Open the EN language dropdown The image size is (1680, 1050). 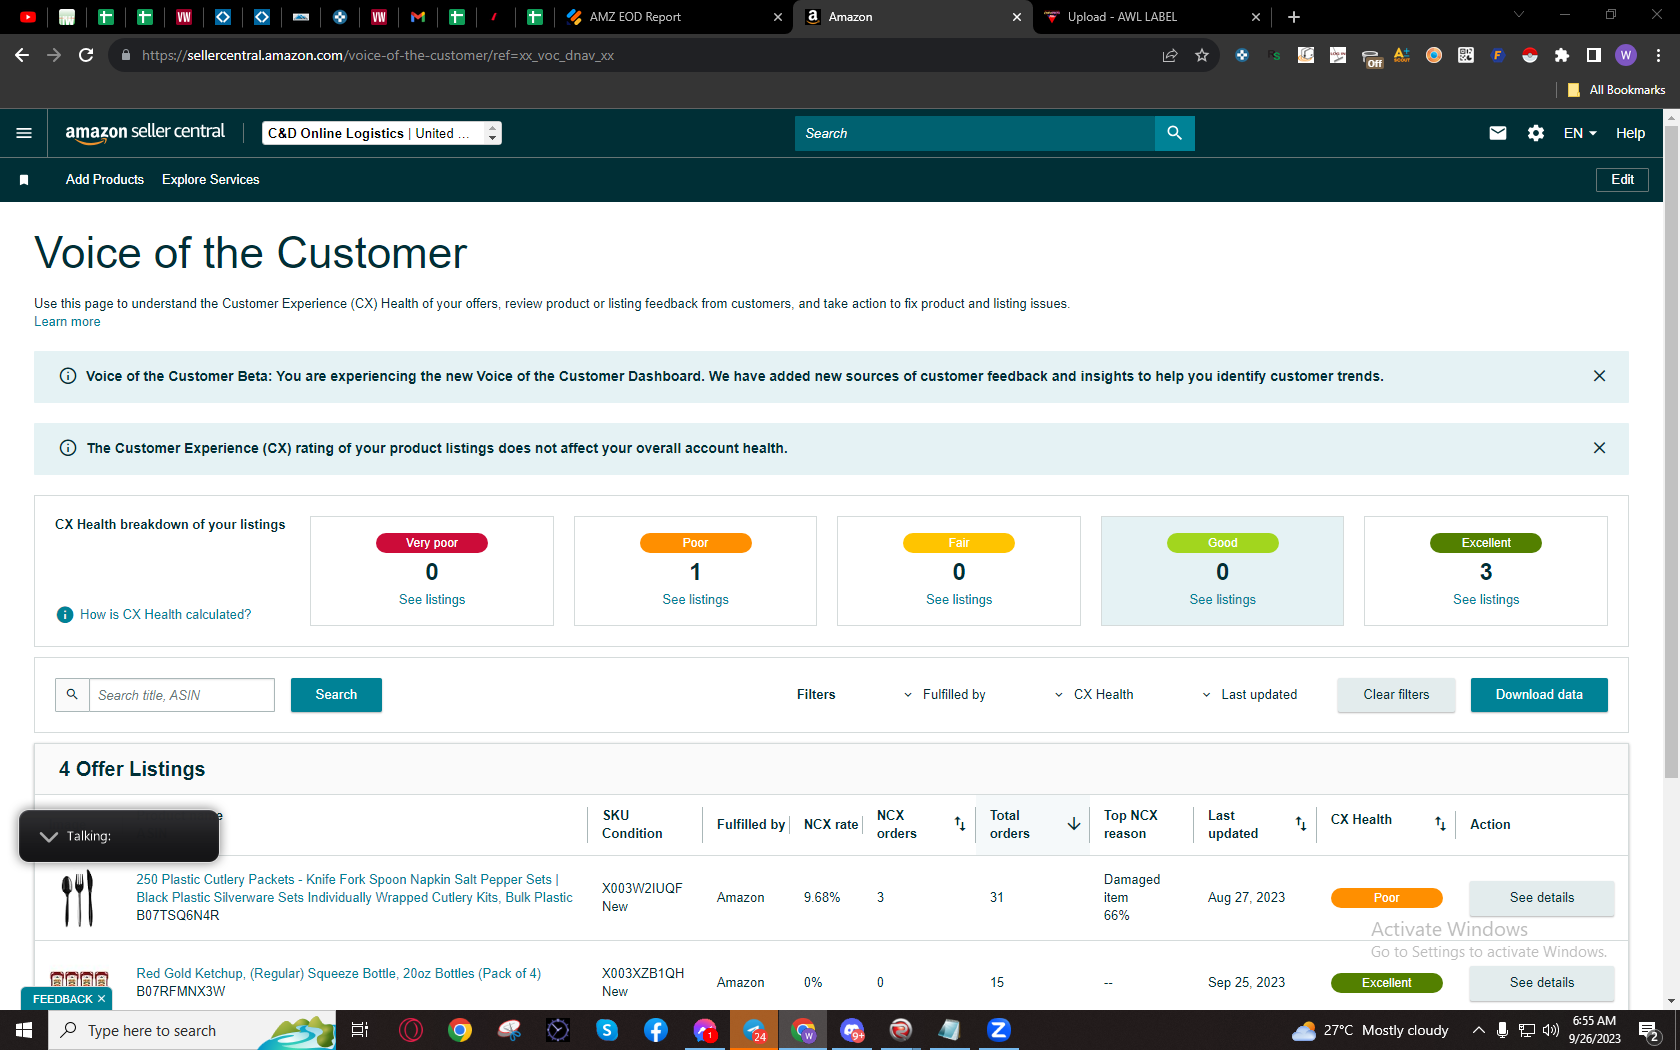point(1580,133)
